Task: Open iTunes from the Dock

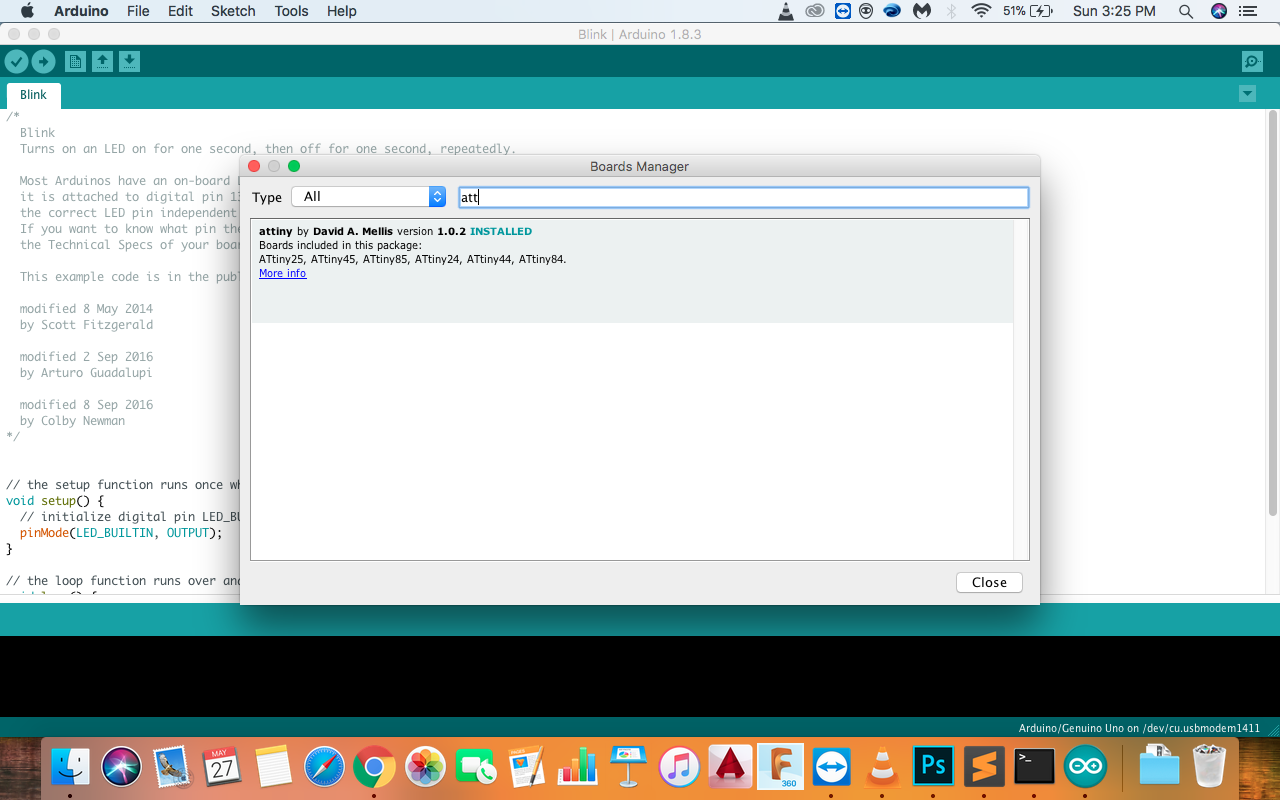Action: pos(680,768)
